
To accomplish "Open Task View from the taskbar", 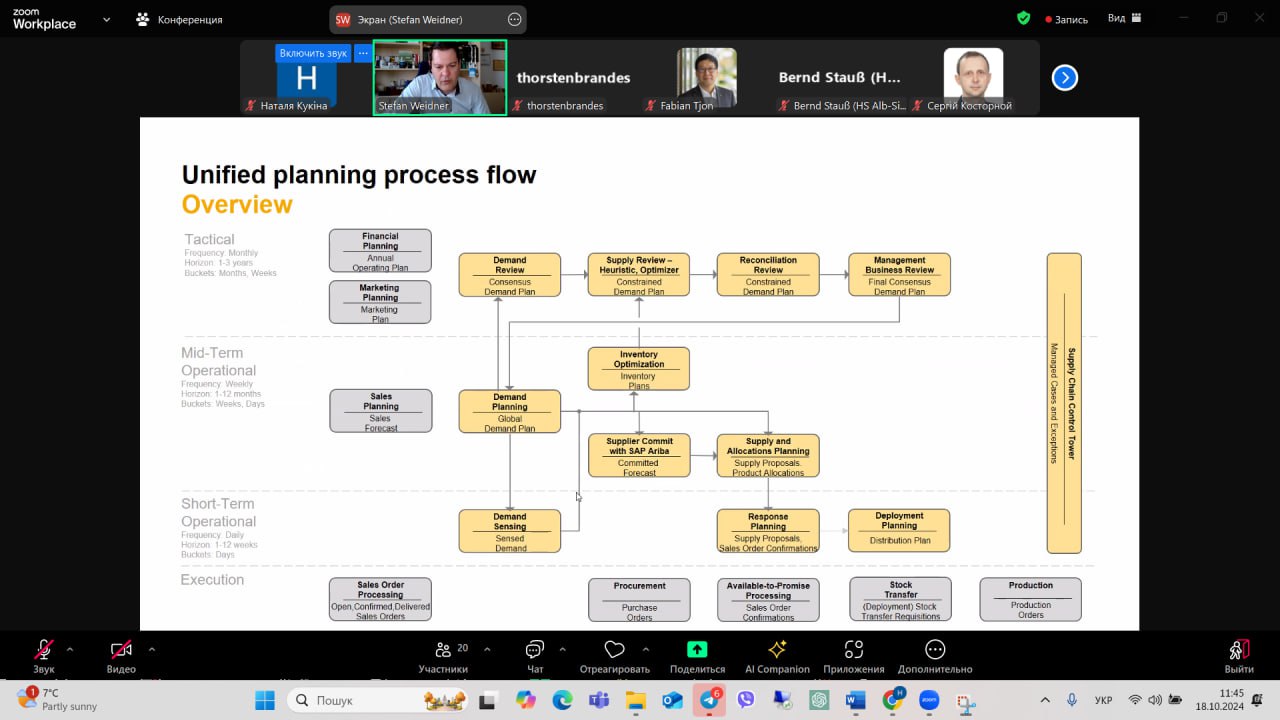I will (x=487, y=700).
